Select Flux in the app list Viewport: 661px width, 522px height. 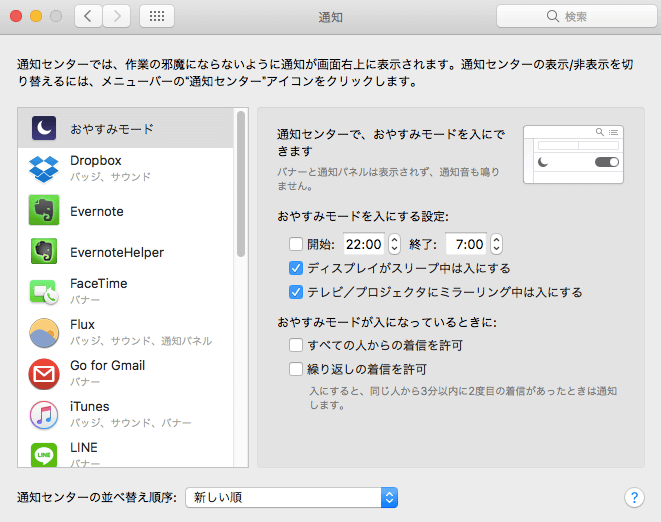[x=126, y=333]
